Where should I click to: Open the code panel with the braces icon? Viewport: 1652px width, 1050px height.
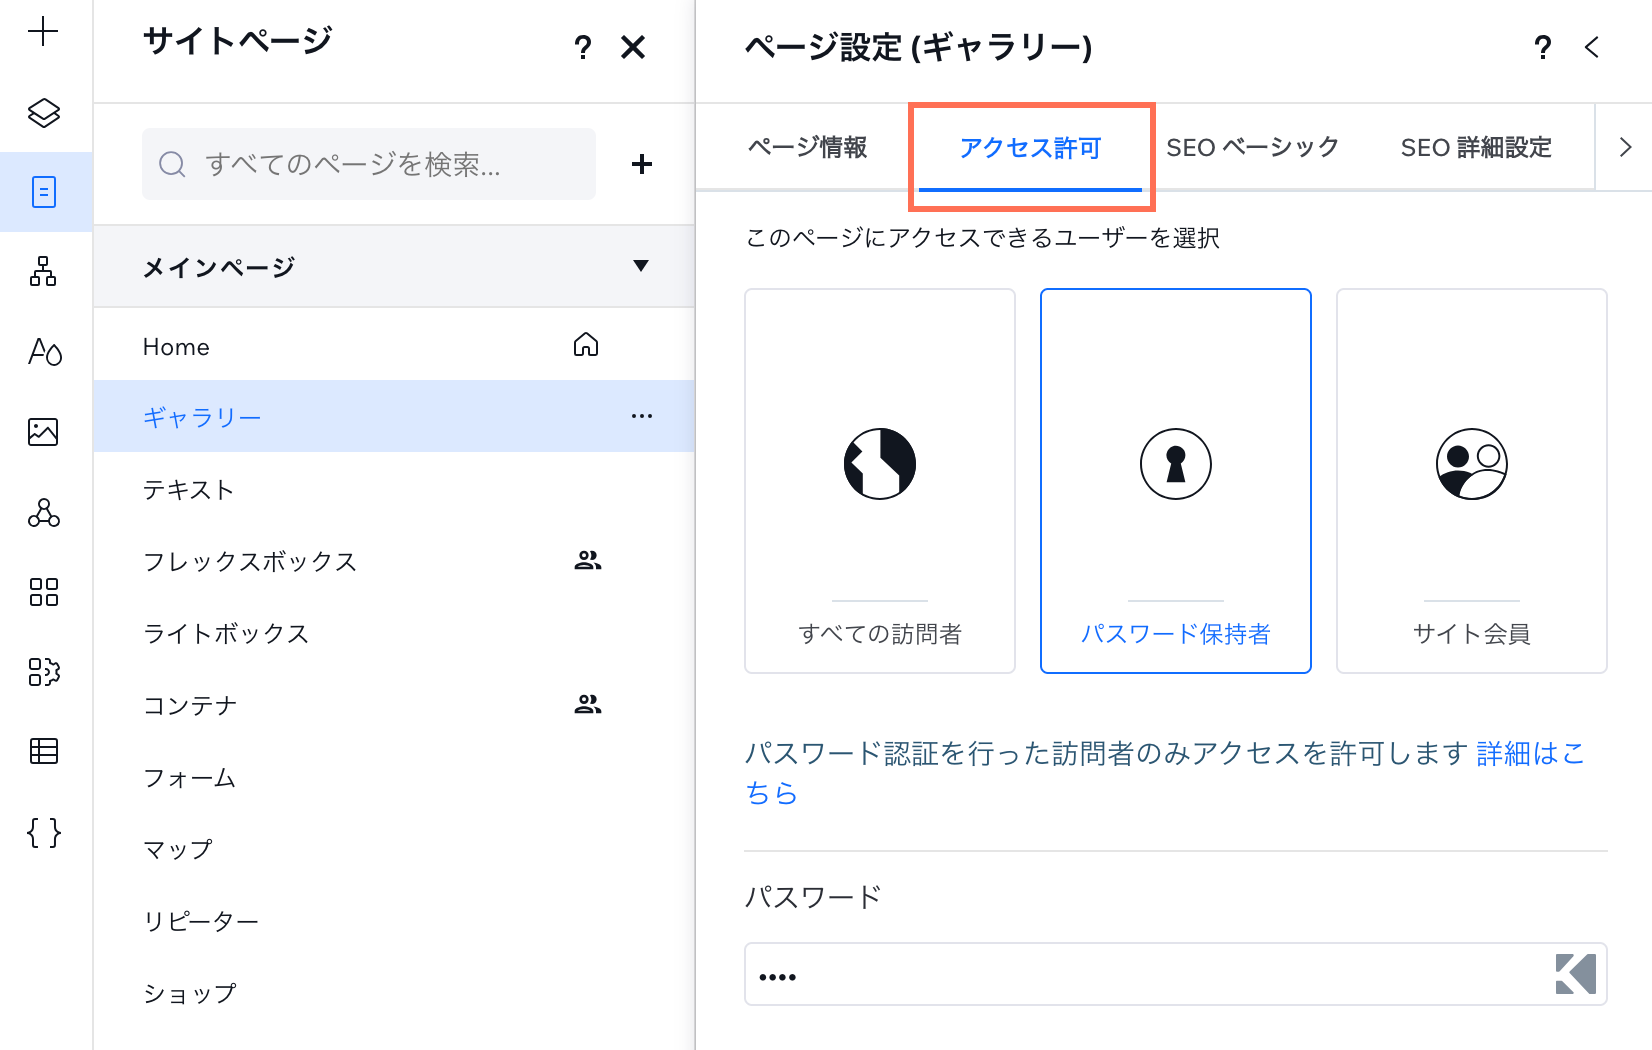pos(44,833)
